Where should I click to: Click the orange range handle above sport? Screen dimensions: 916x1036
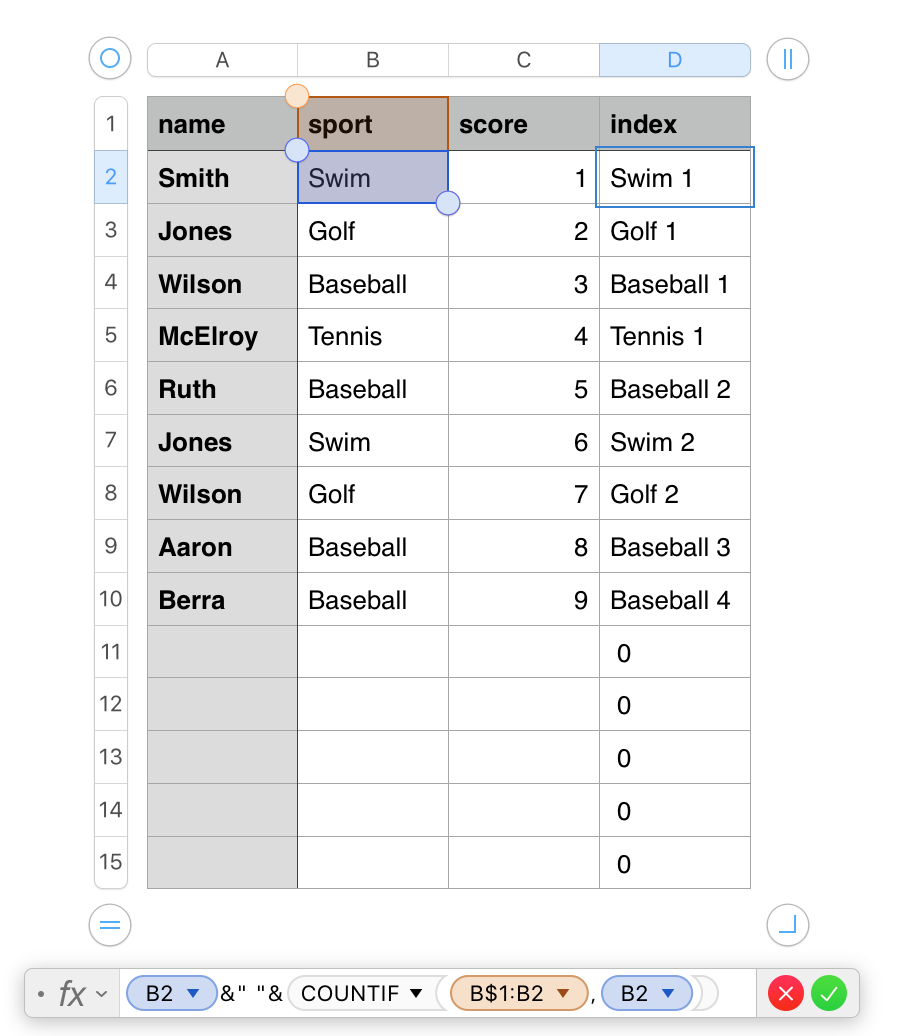(x=297, y=96)
